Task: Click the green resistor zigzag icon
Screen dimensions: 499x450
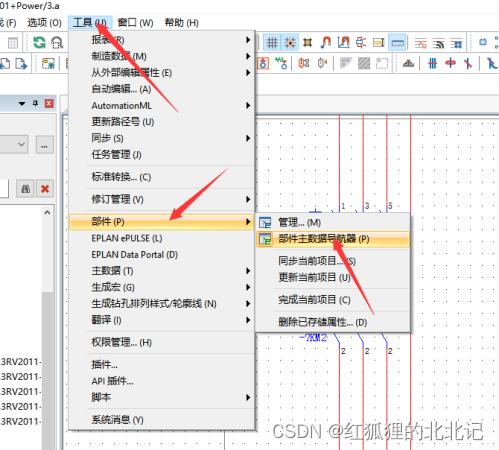Action: click(x=281, y=63)
